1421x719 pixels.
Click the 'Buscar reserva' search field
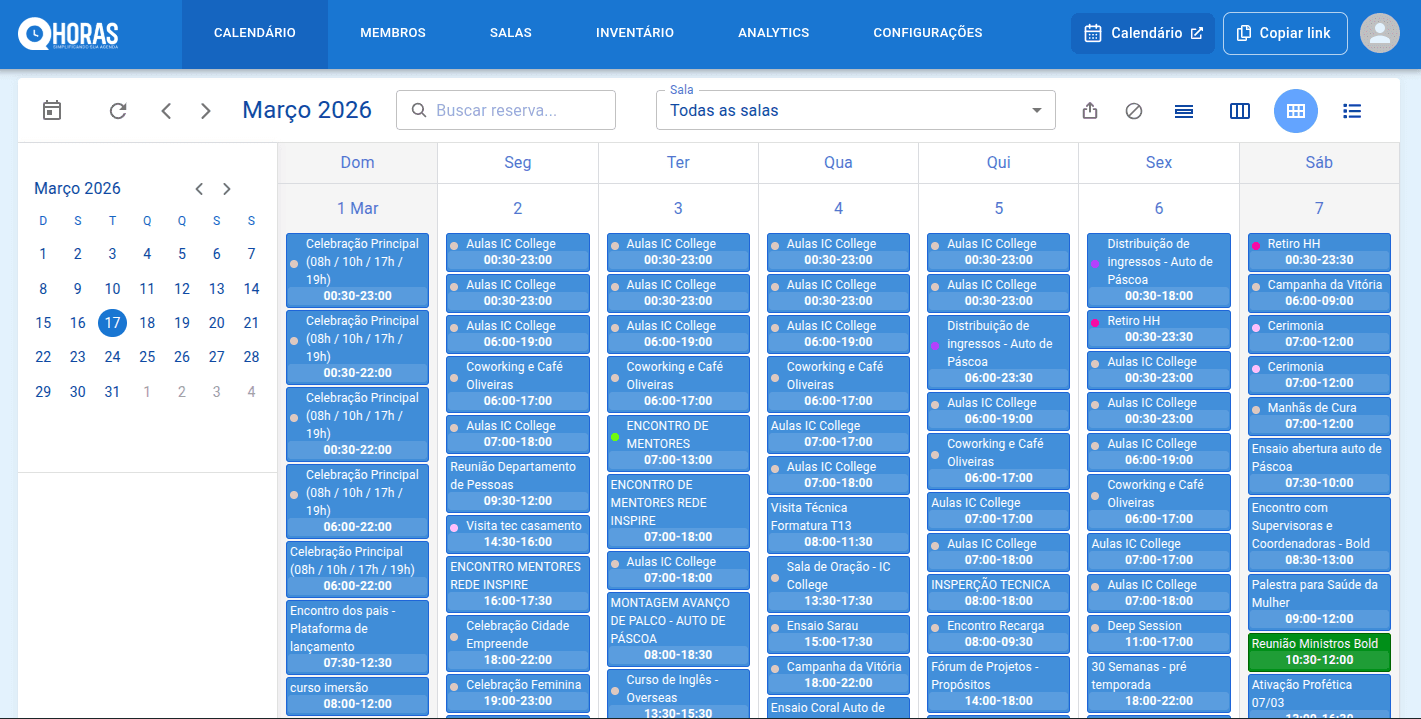[505, 110]
